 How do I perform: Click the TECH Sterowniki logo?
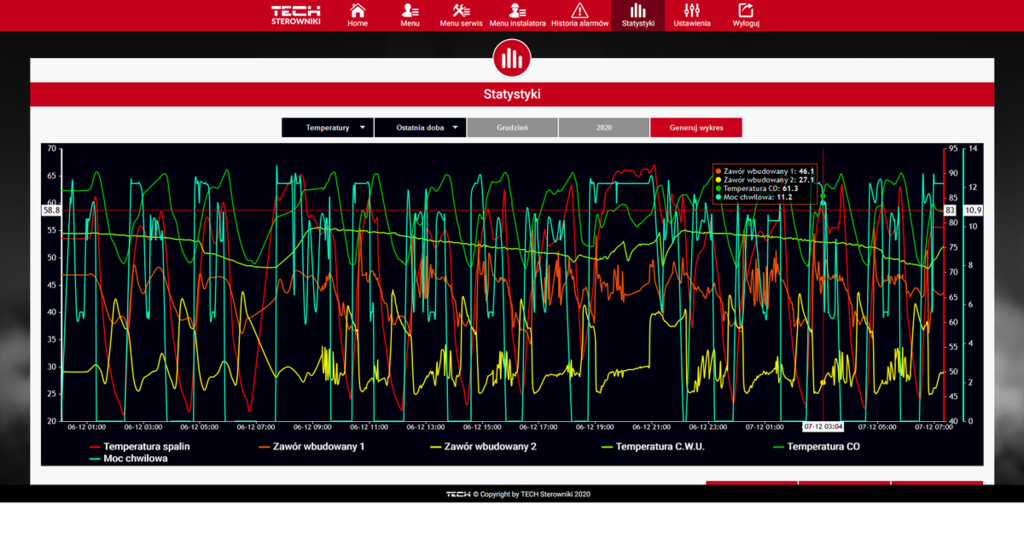296,15
